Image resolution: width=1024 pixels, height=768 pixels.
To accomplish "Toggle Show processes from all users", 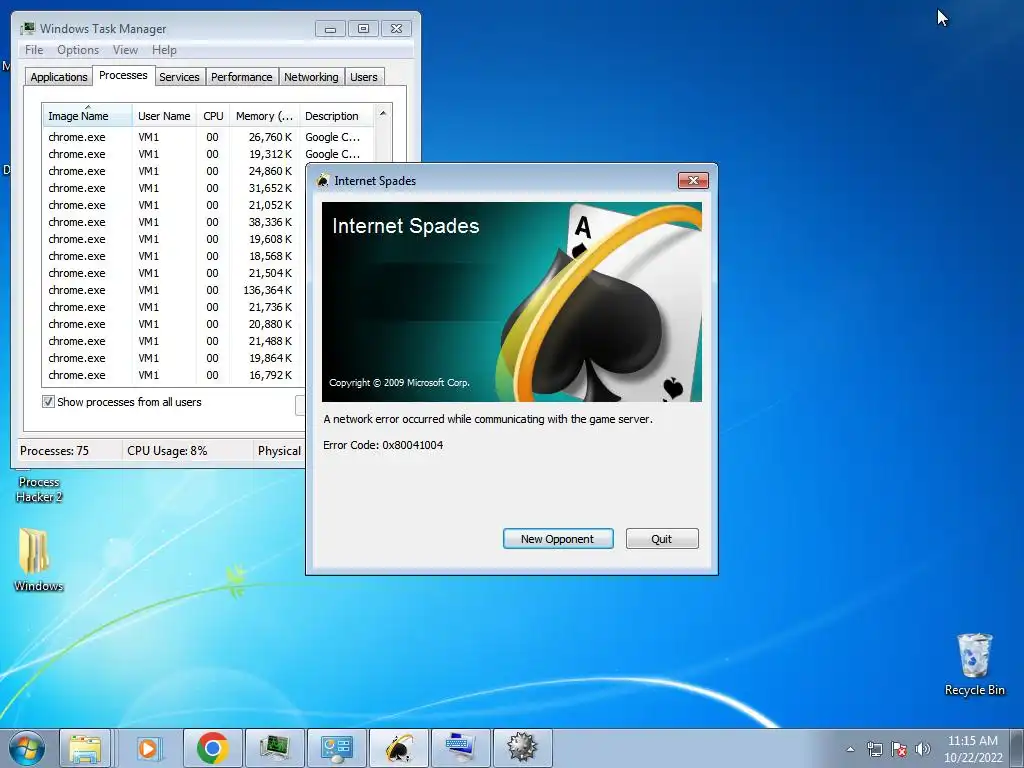I will click(48, 402).
